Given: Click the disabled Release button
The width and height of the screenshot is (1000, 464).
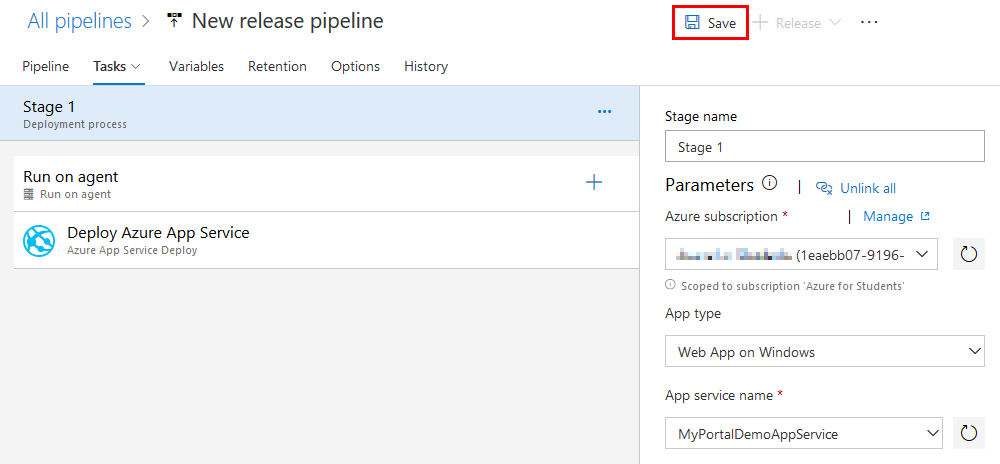Looking at the screenshot, I should click(x=797, y=23).
